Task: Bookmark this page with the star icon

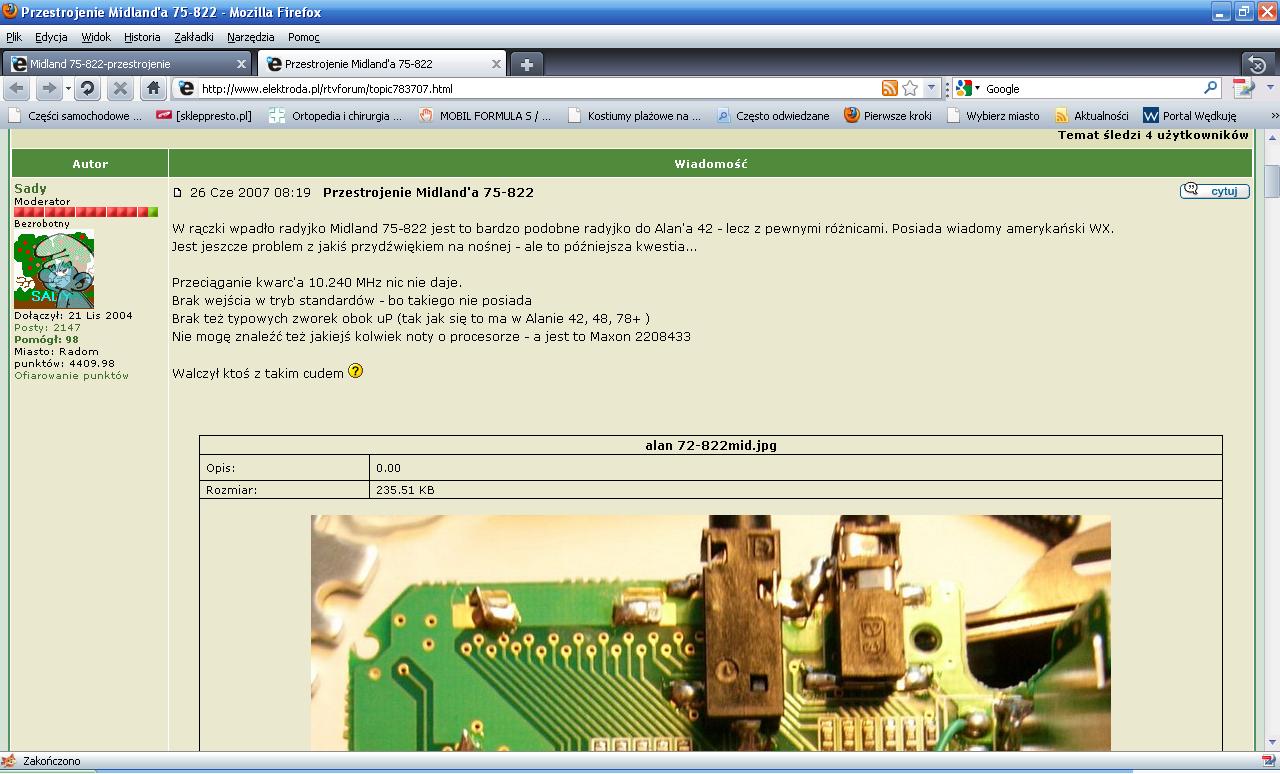Action: [x=910, y=88]
